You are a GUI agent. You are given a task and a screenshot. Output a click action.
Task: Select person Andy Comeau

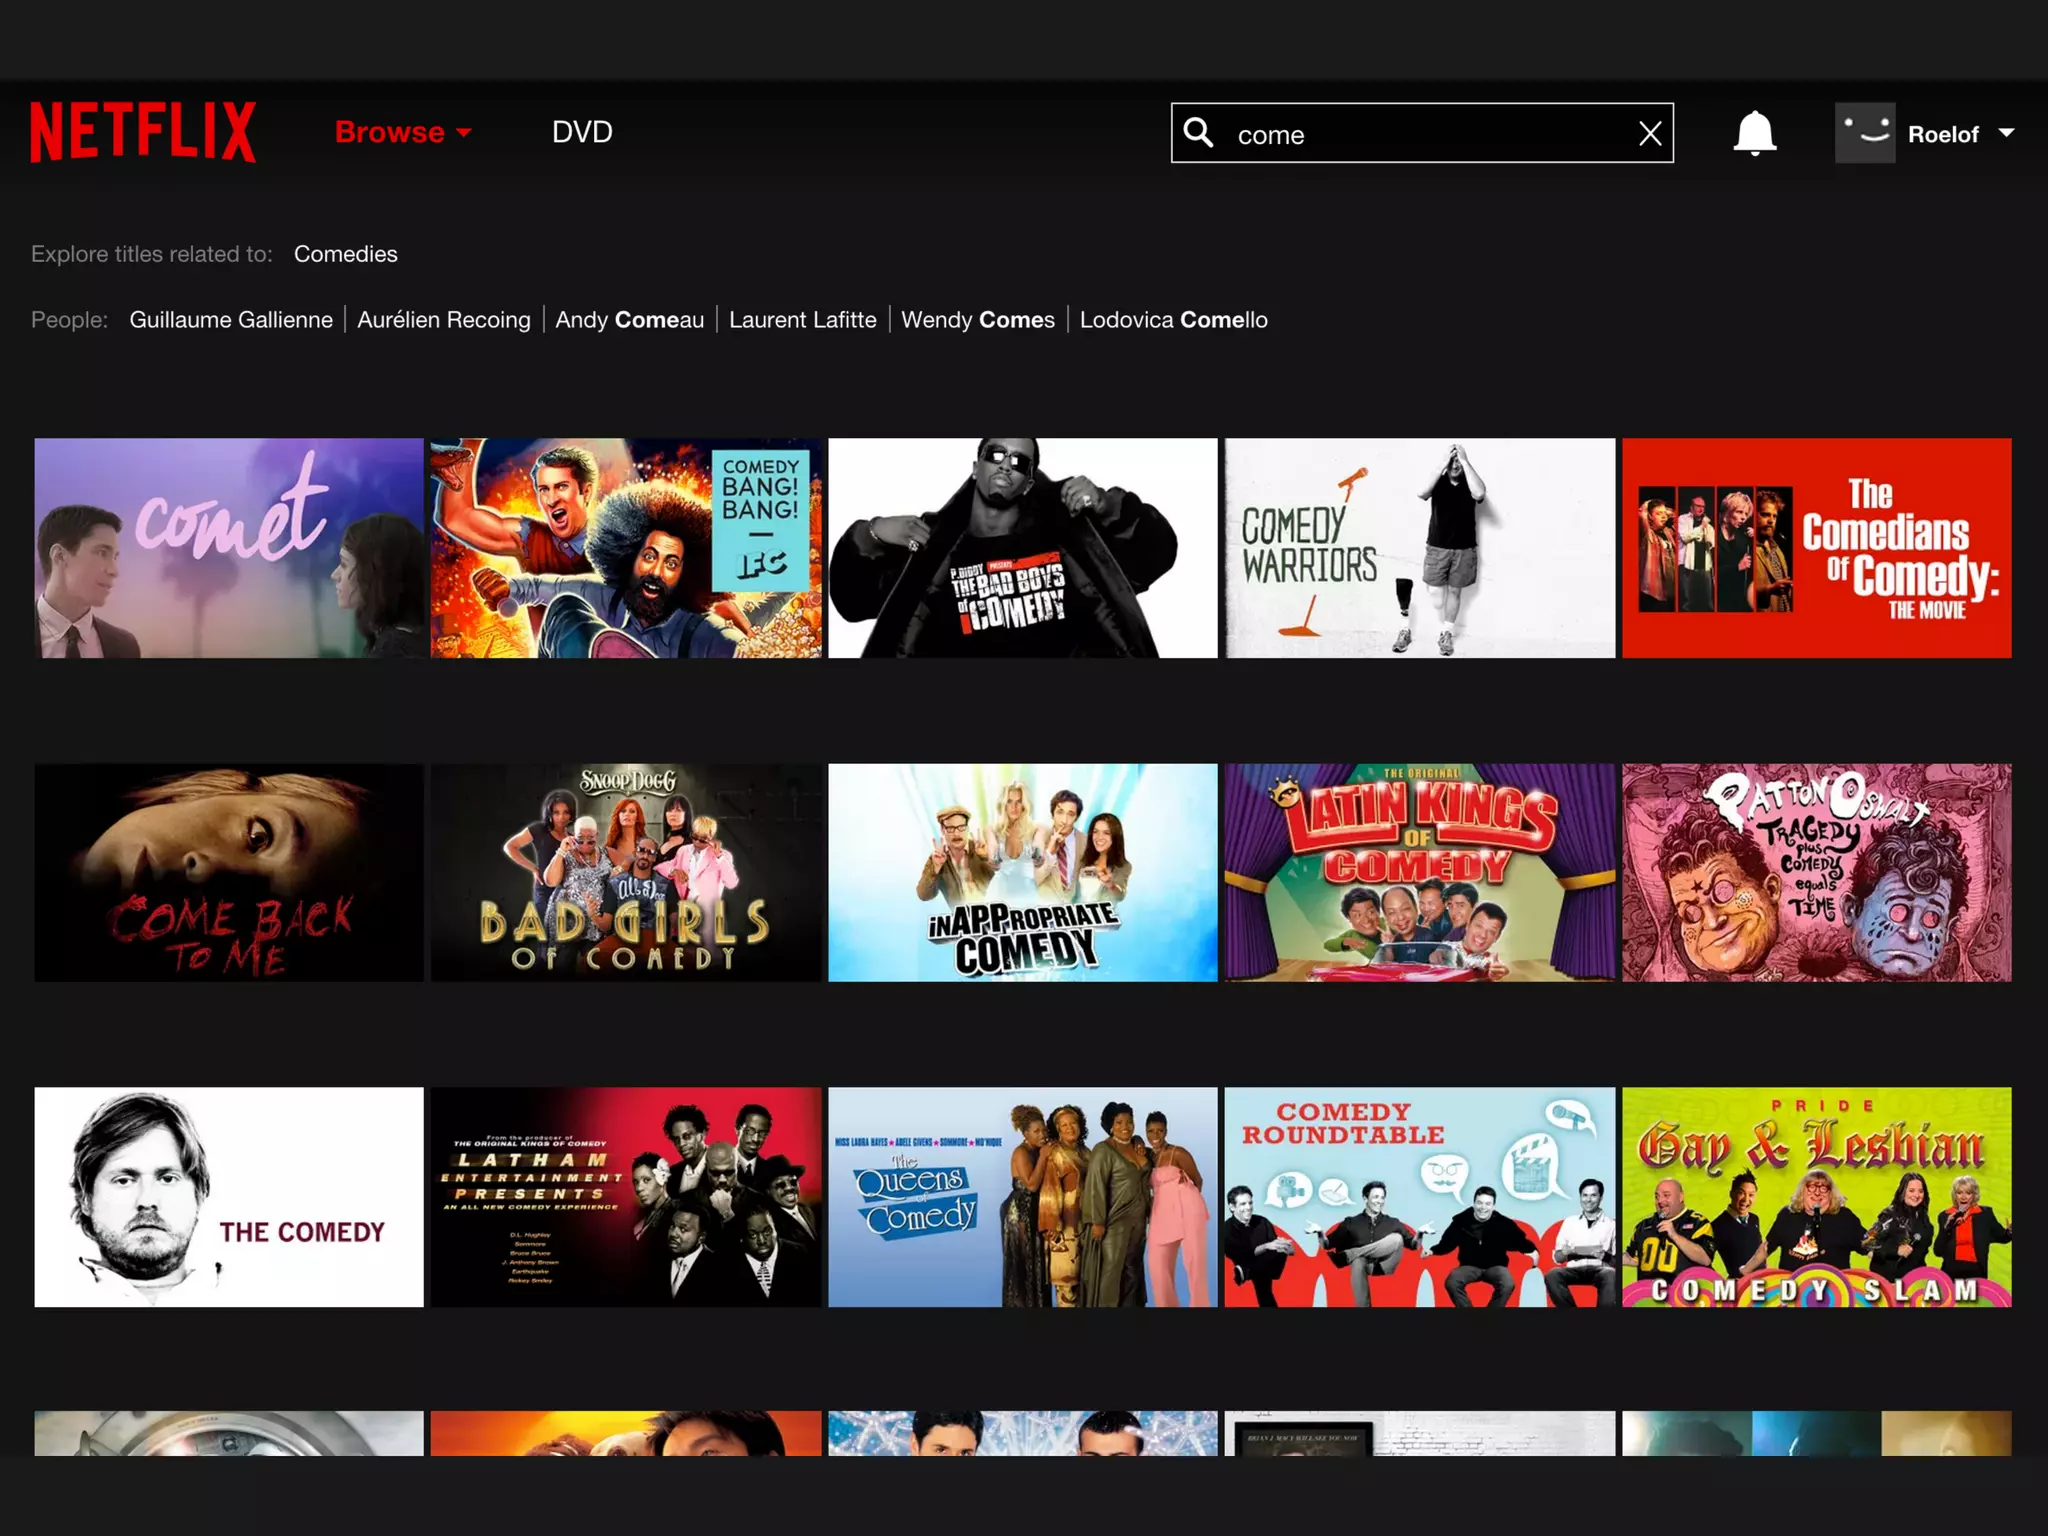[x=629, y=320]
